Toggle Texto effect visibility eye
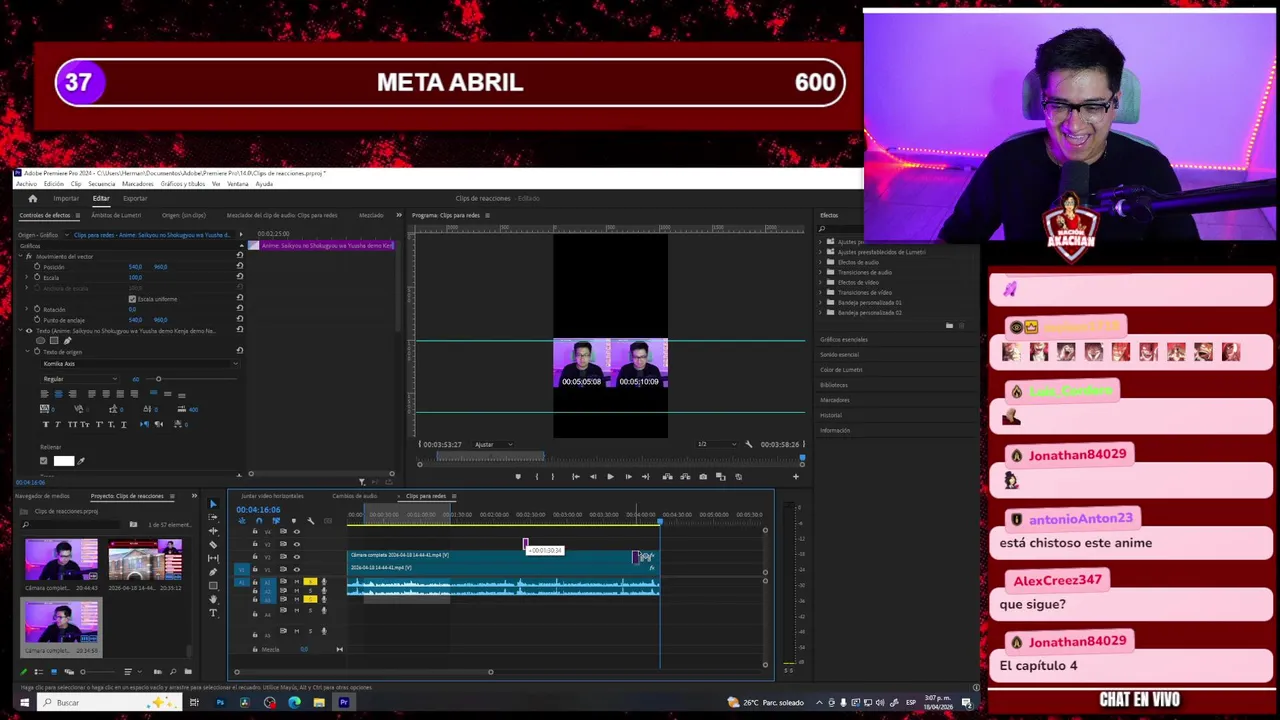Image resolution: width=1280 pixels, height=720 pixels. point(29,331)
